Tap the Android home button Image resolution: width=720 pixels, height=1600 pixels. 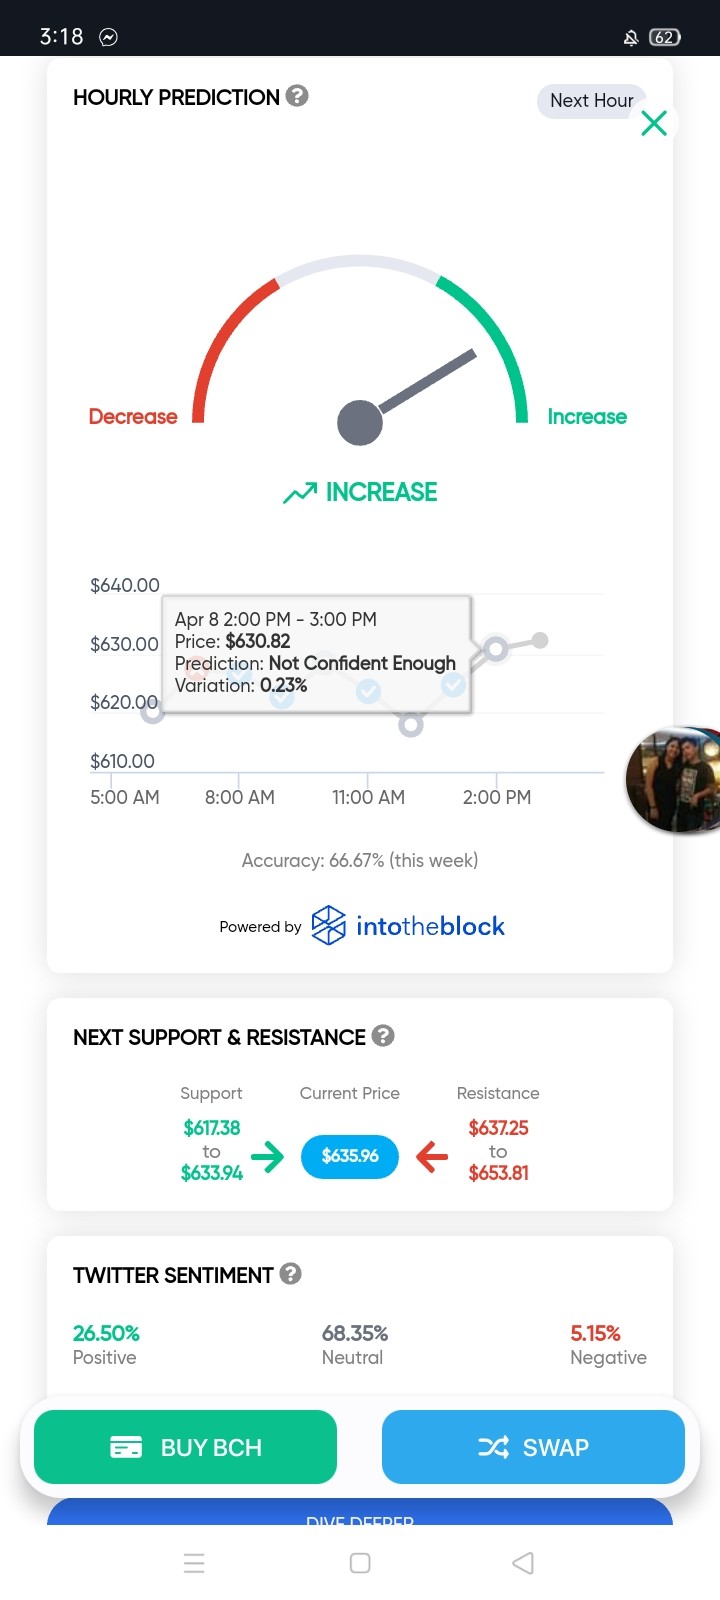pos(360,1563)
